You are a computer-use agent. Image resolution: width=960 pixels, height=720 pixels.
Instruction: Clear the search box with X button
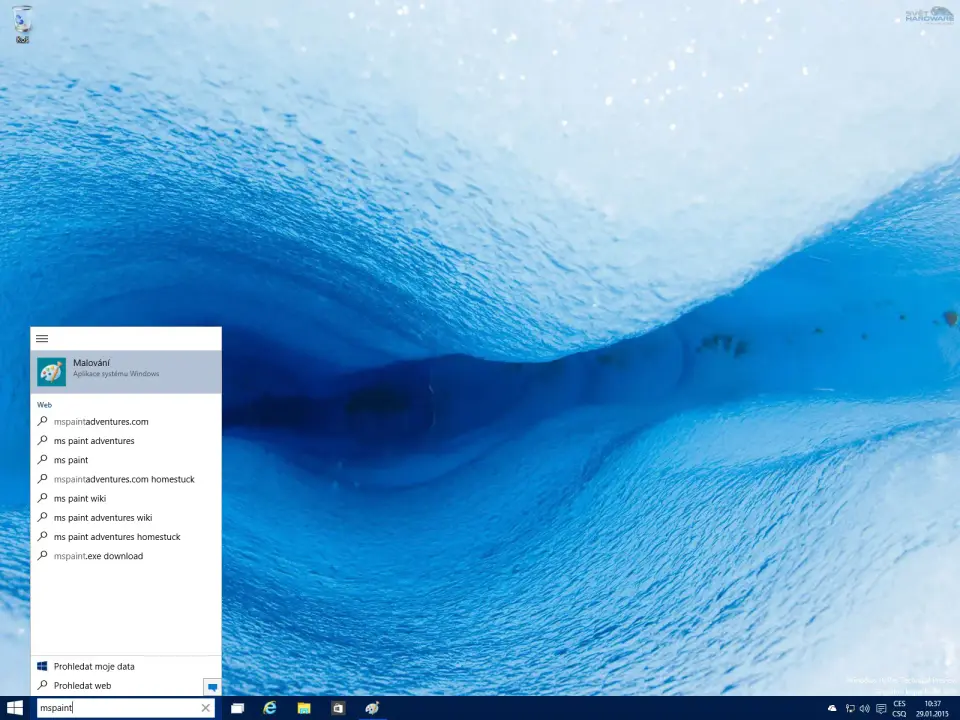coord(206,708)
